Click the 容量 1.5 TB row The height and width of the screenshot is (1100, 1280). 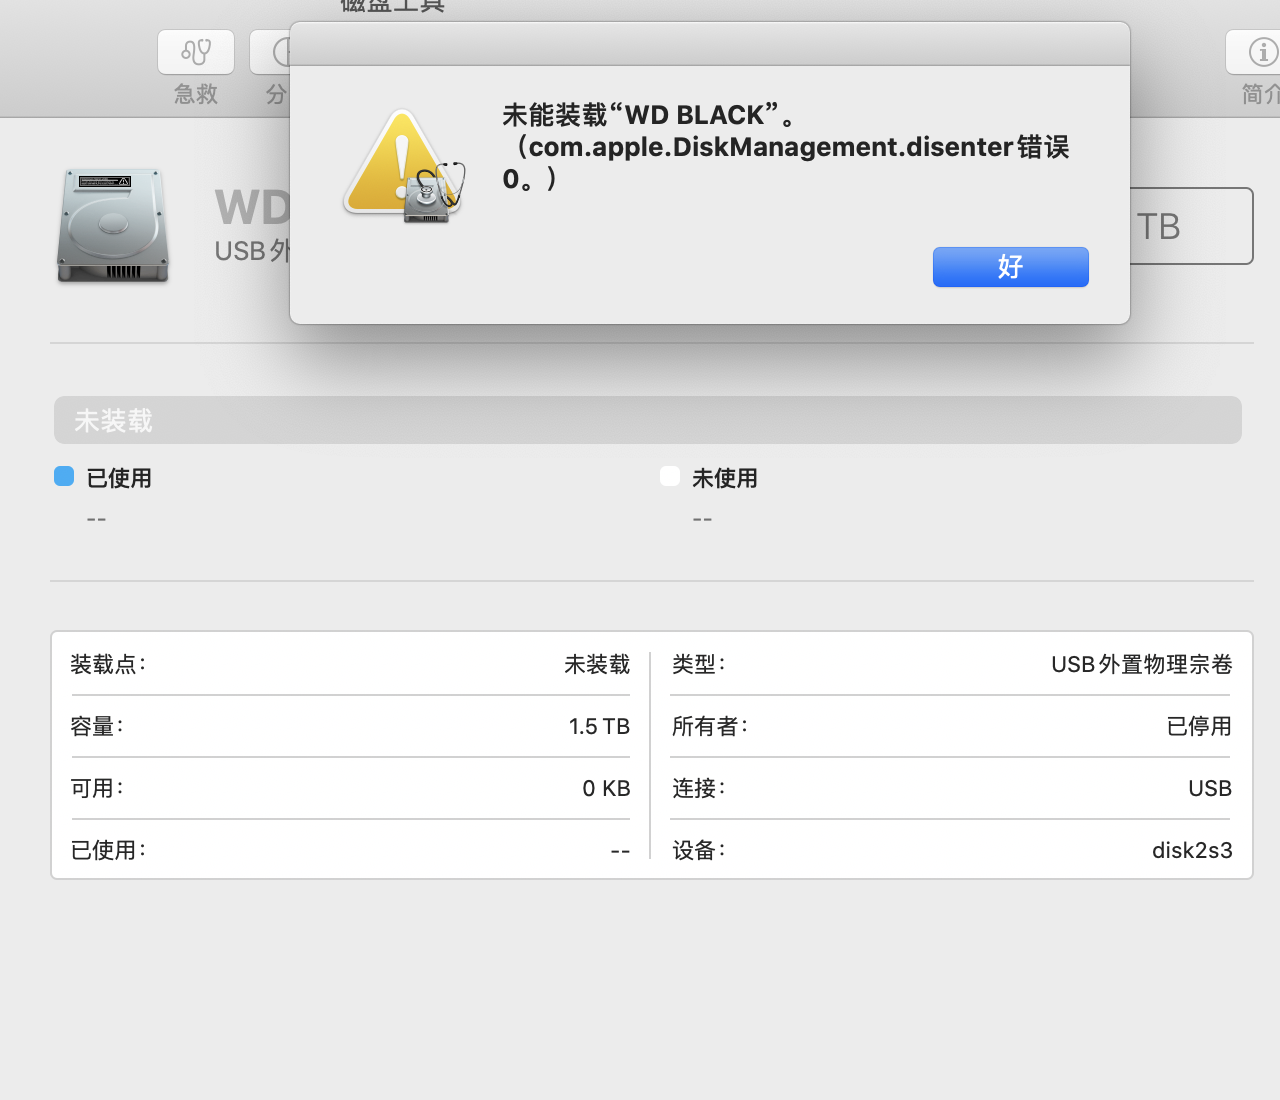350,726
